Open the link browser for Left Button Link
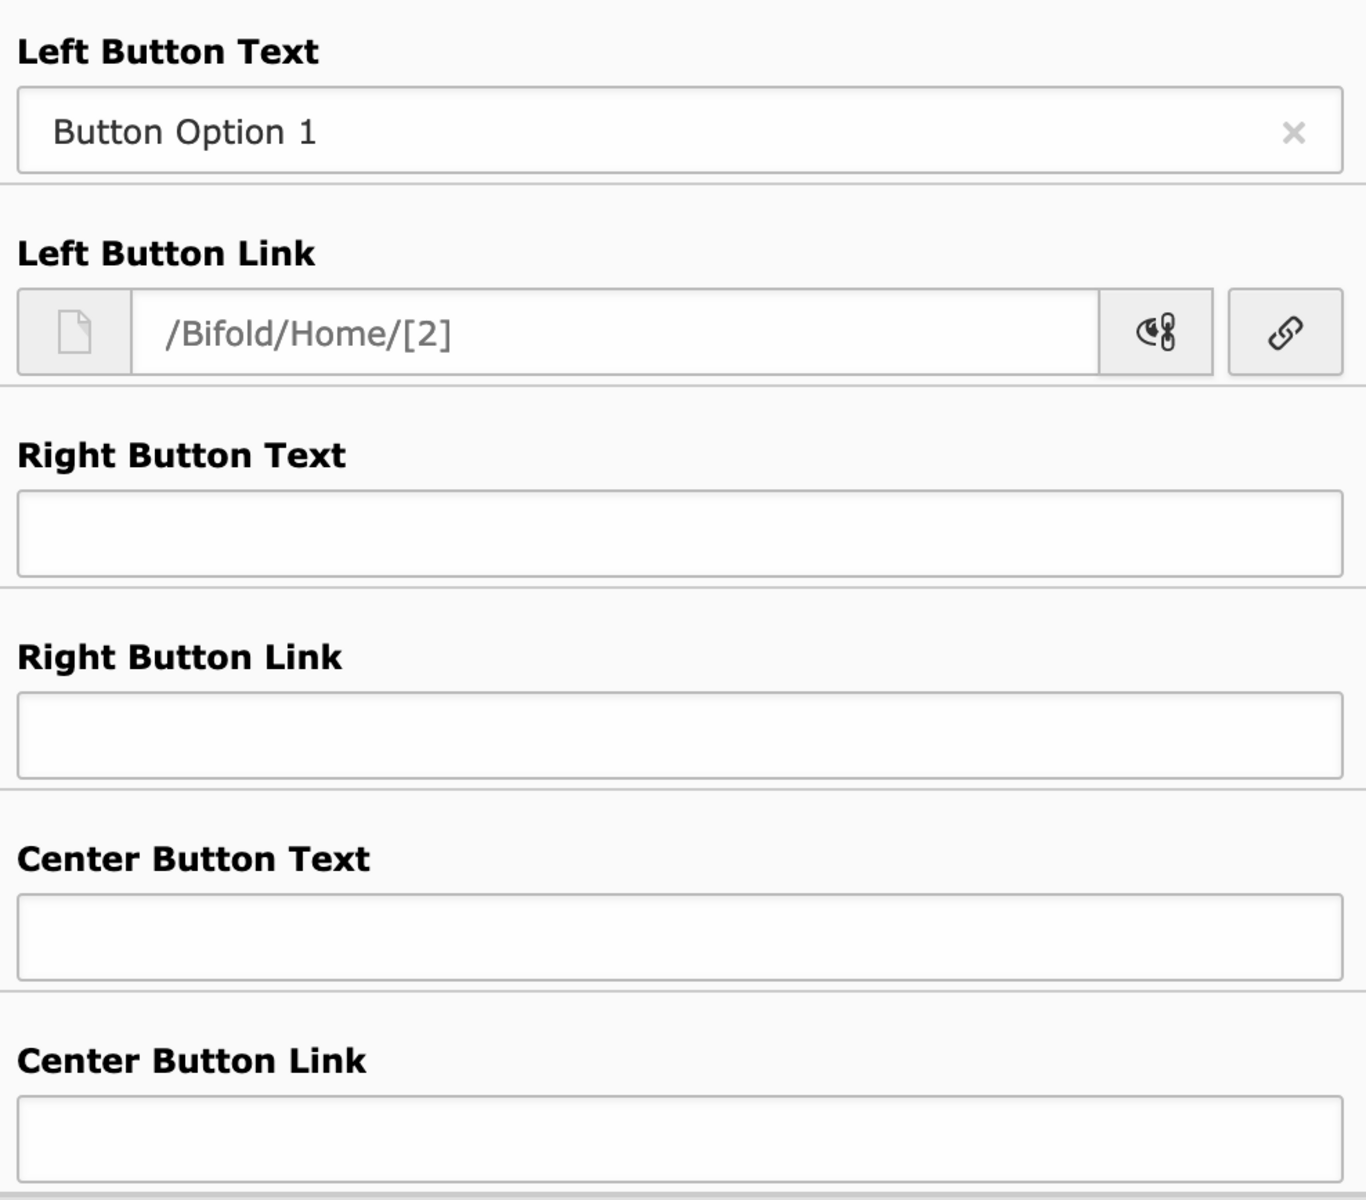This screenshot has height=1200, width=1366. (1285, 333)
